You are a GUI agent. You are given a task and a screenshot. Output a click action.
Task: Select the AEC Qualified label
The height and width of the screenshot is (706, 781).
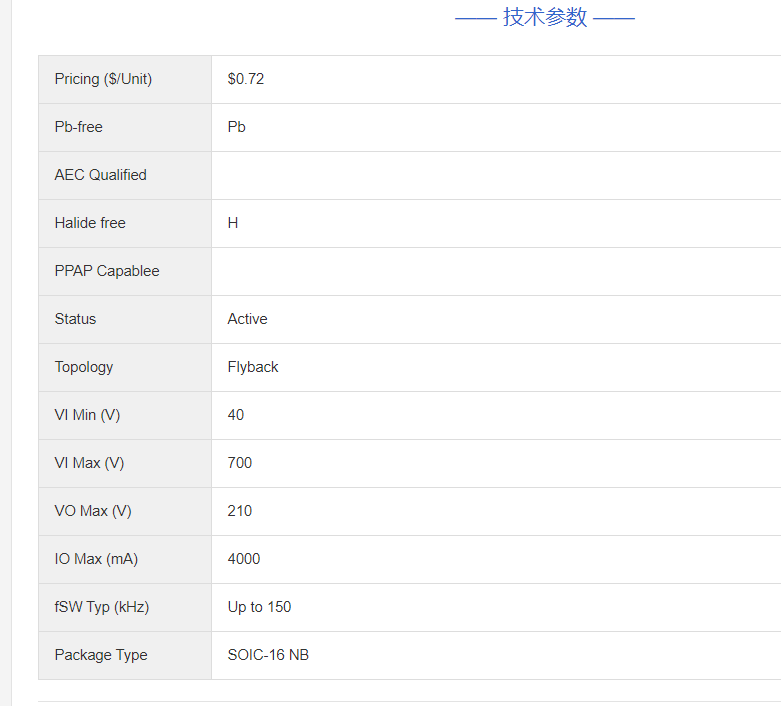click(x=100, y=175)
